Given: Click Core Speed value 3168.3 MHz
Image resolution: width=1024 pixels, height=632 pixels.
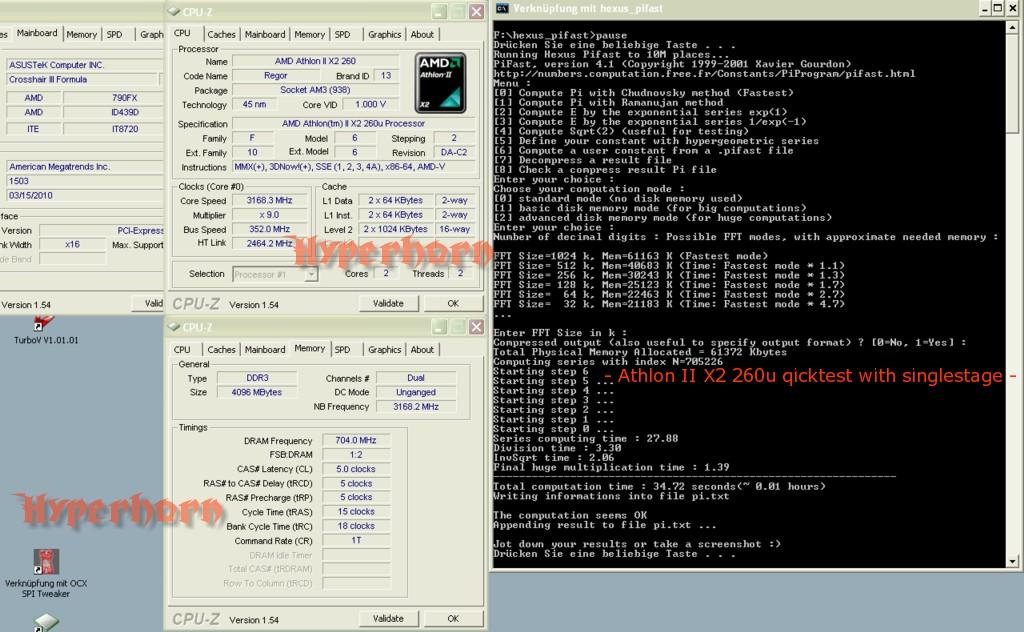Looking at the screenshot, I should (x=269, y=200).
